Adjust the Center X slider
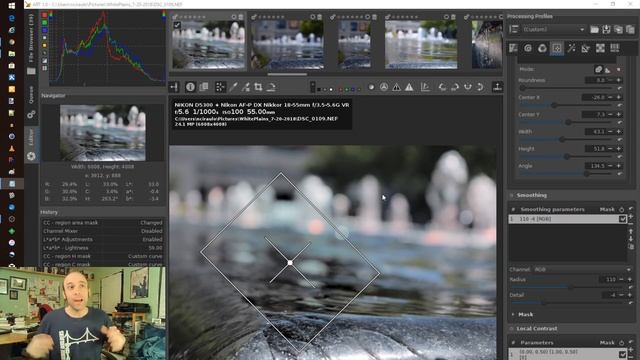This screenshot has height=360, width=640. (567, 105)
